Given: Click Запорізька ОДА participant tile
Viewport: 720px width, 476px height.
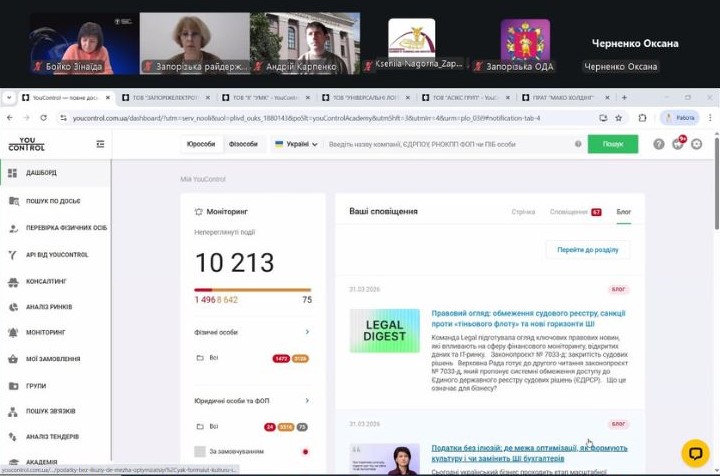Looking at the screenshot, I should tap(525, 45).
